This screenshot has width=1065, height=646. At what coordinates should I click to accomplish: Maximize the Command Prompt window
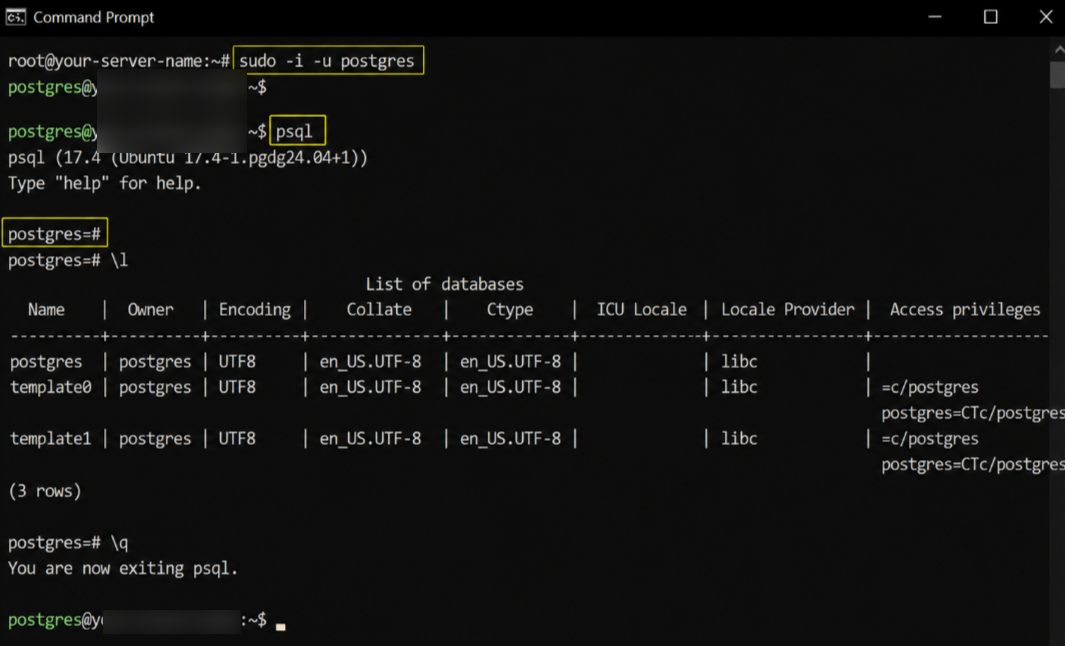[x=990, y=17]
